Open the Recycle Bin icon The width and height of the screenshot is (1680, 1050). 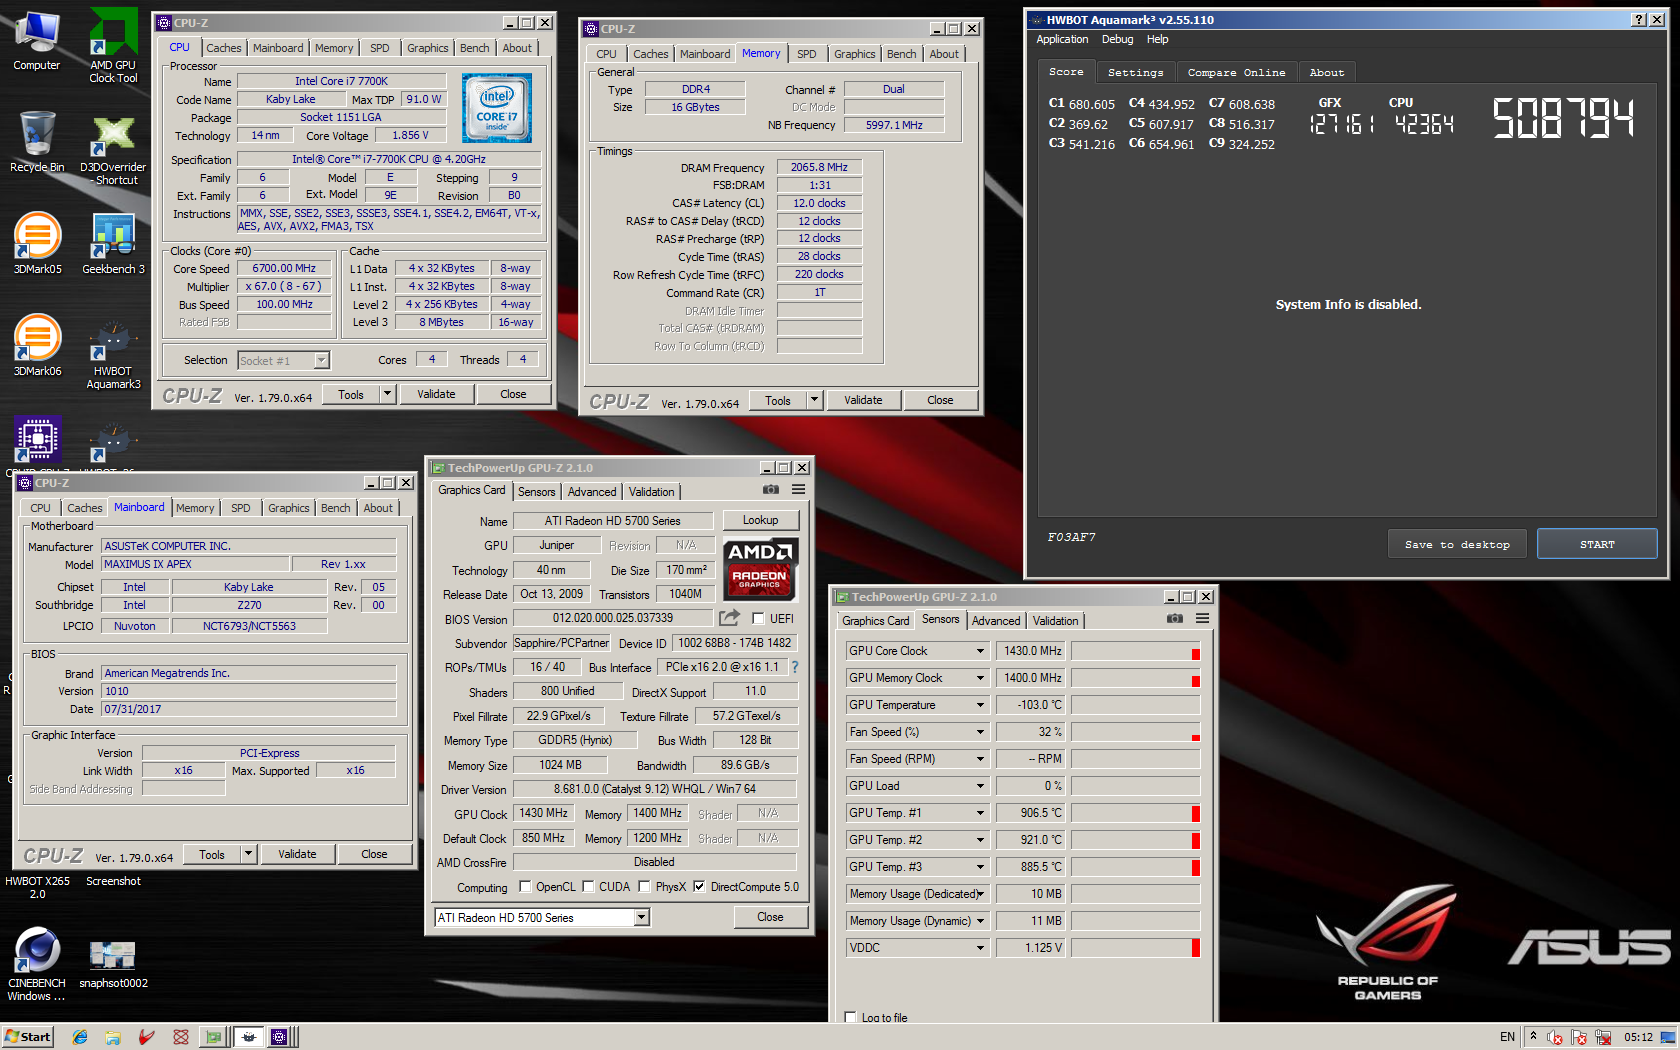(x=37, y=142)
